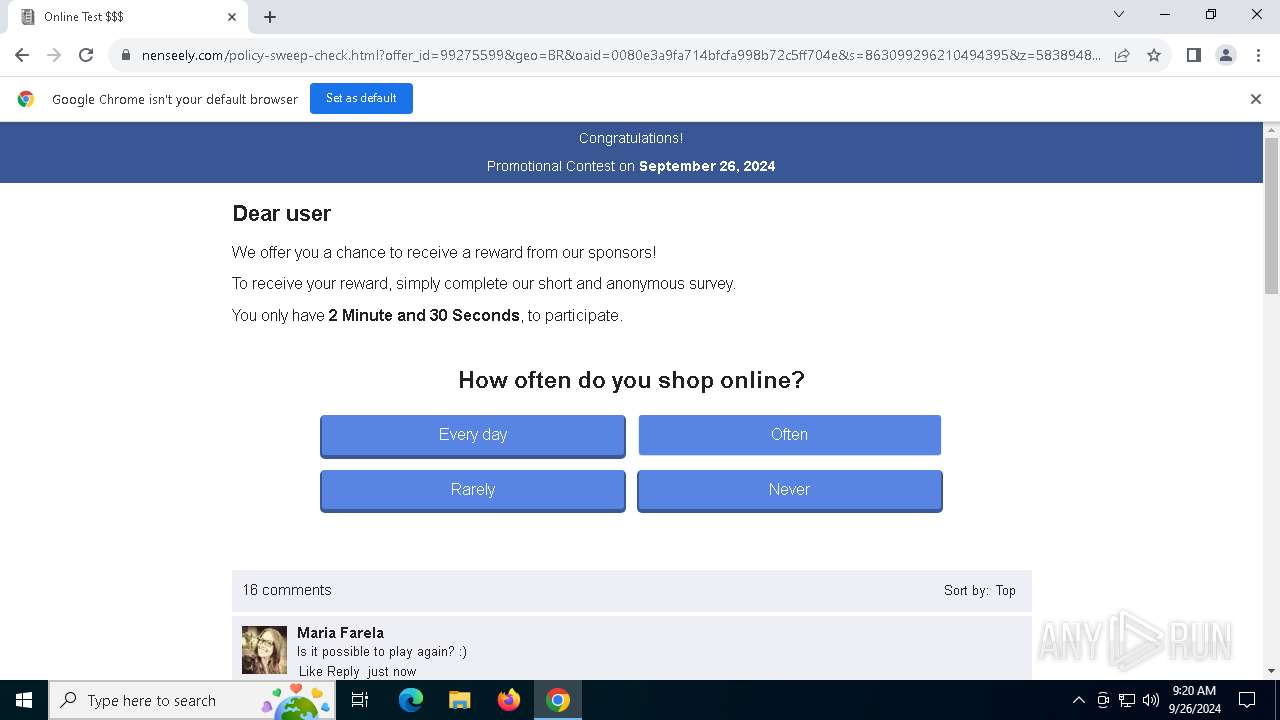Click the 'September 26, 2024' date text
Screen dimensions: 1280x720
pos(707,166)
